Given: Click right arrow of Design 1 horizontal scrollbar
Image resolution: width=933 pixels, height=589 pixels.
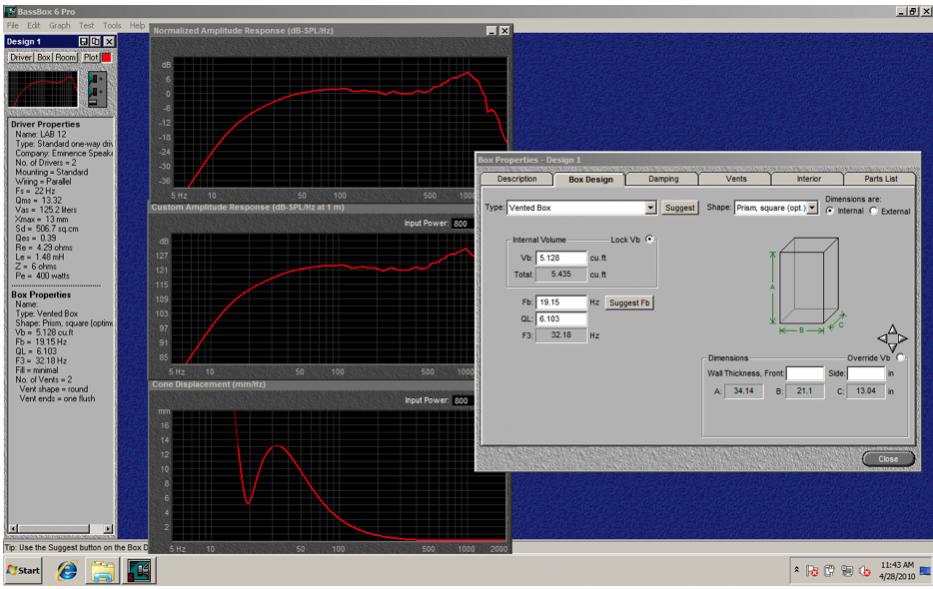Looking at the screenshot, I should pos(108,528).
